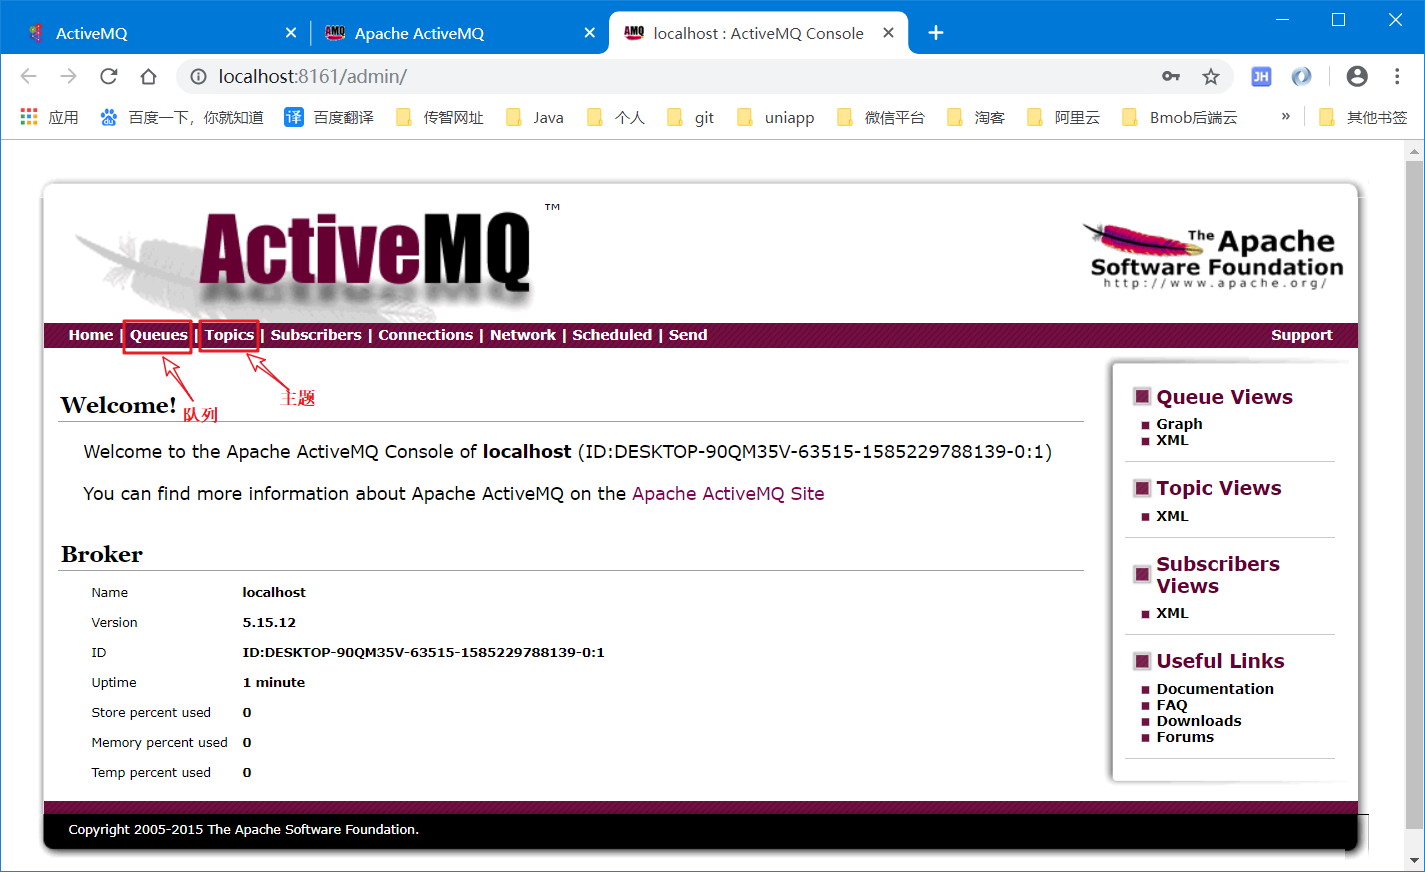
Task: Open the Chrome three-dot menu
Action: pos(1397,76)
